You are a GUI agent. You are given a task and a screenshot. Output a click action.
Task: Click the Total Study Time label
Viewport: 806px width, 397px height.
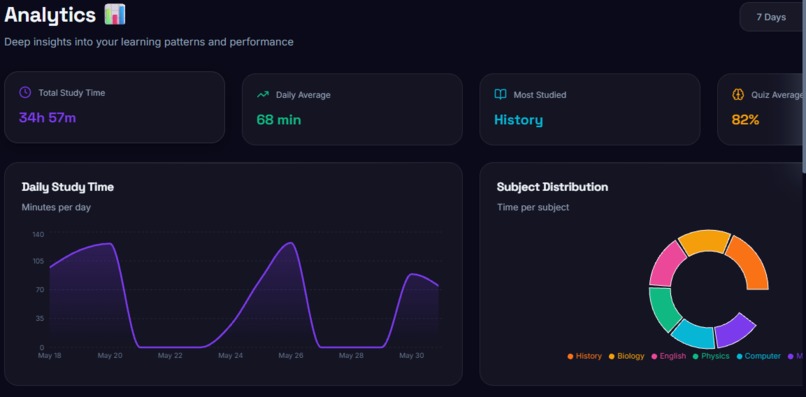71,93
